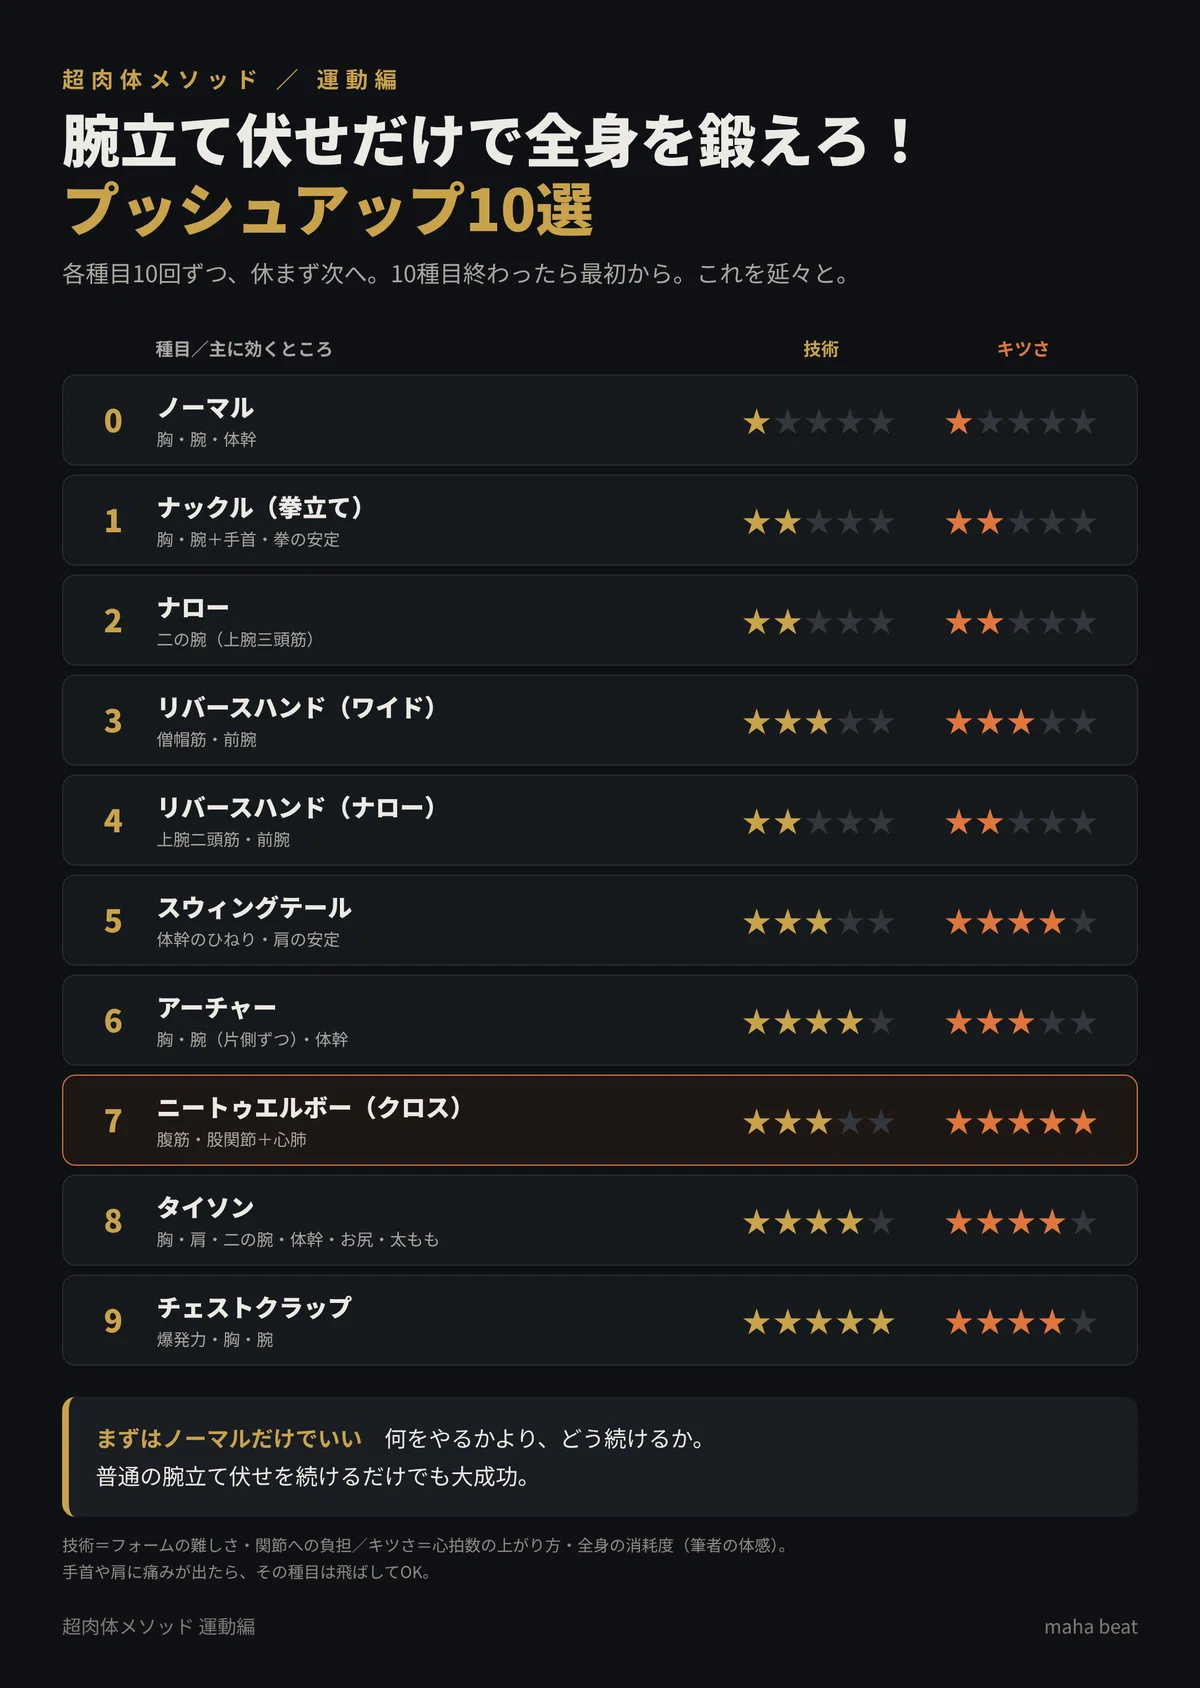This screenshot has width=1200, height=1688.
Task: Click the five orange stars for ニートゥエルボー
Action: [1021, 1122]
